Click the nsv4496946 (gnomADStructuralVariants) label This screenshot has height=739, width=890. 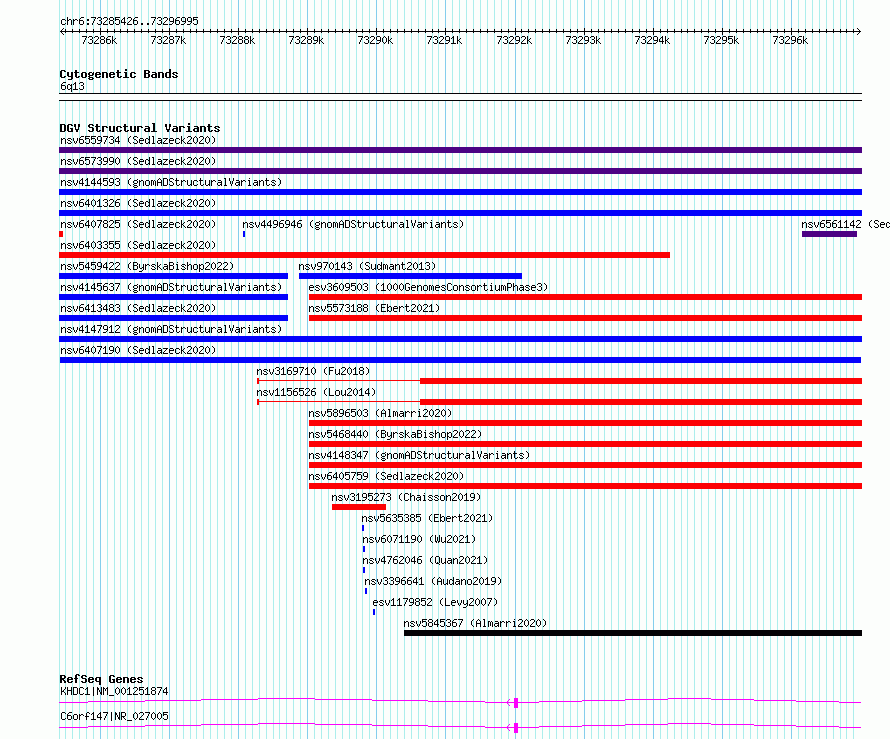(353, 224)
